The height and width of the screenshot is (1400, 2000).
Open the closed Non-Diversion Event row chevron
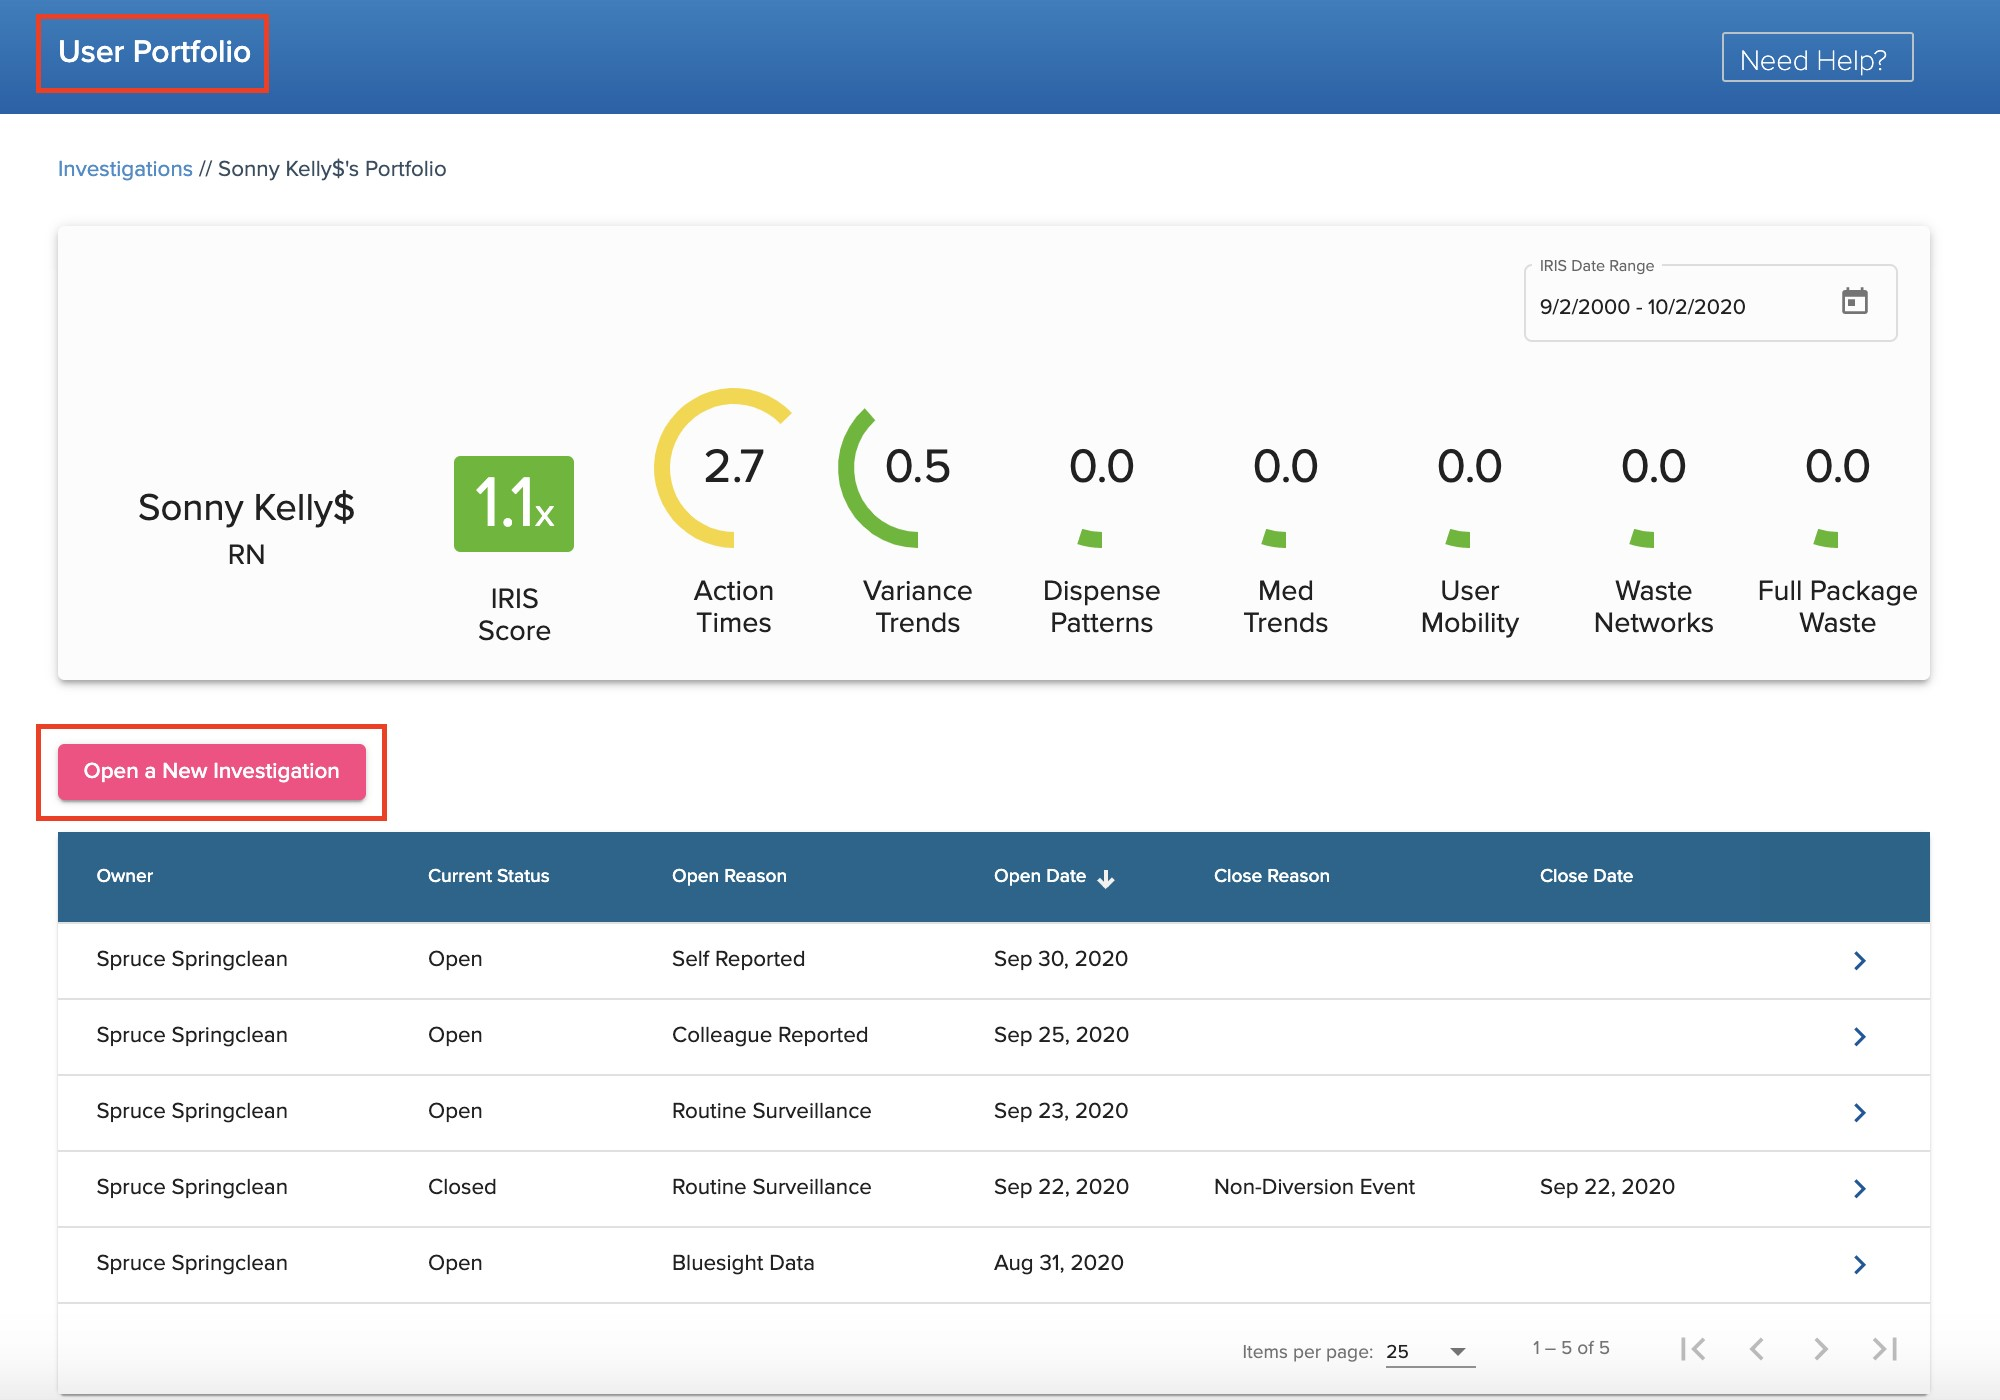pos(1859,1188)
